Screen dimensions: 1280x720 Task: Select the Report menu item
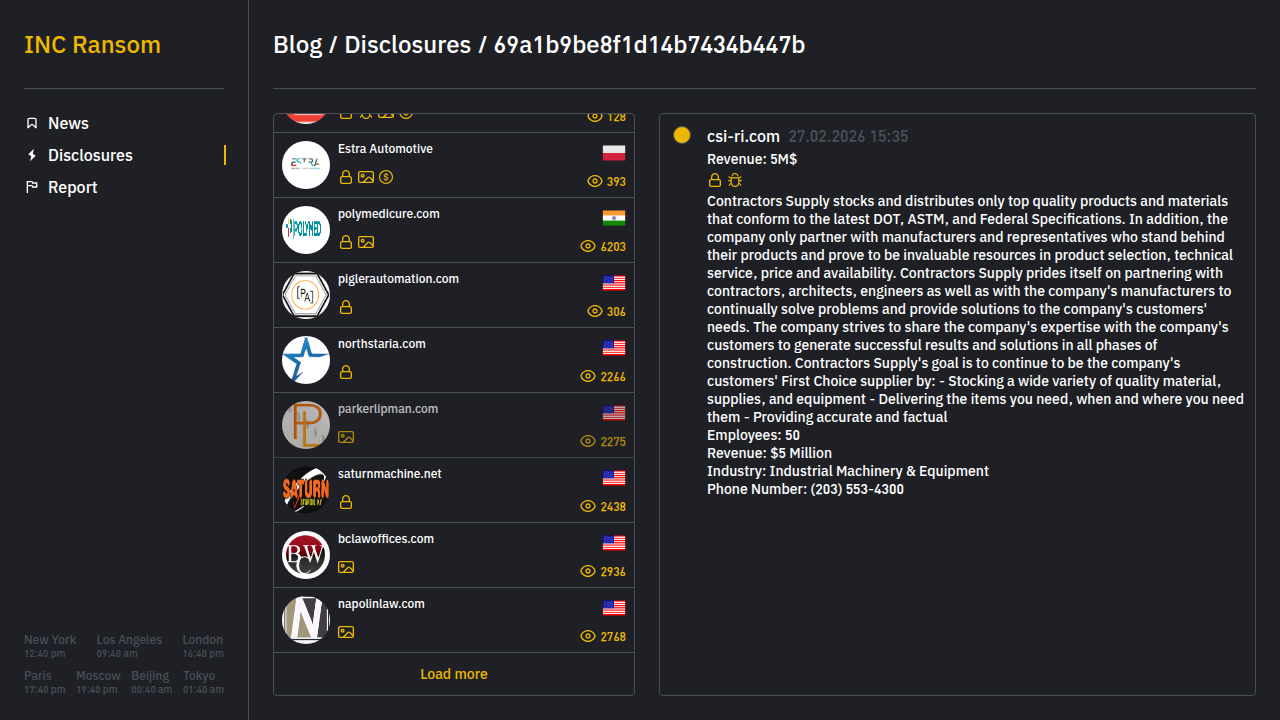click(x=72, y=187)
